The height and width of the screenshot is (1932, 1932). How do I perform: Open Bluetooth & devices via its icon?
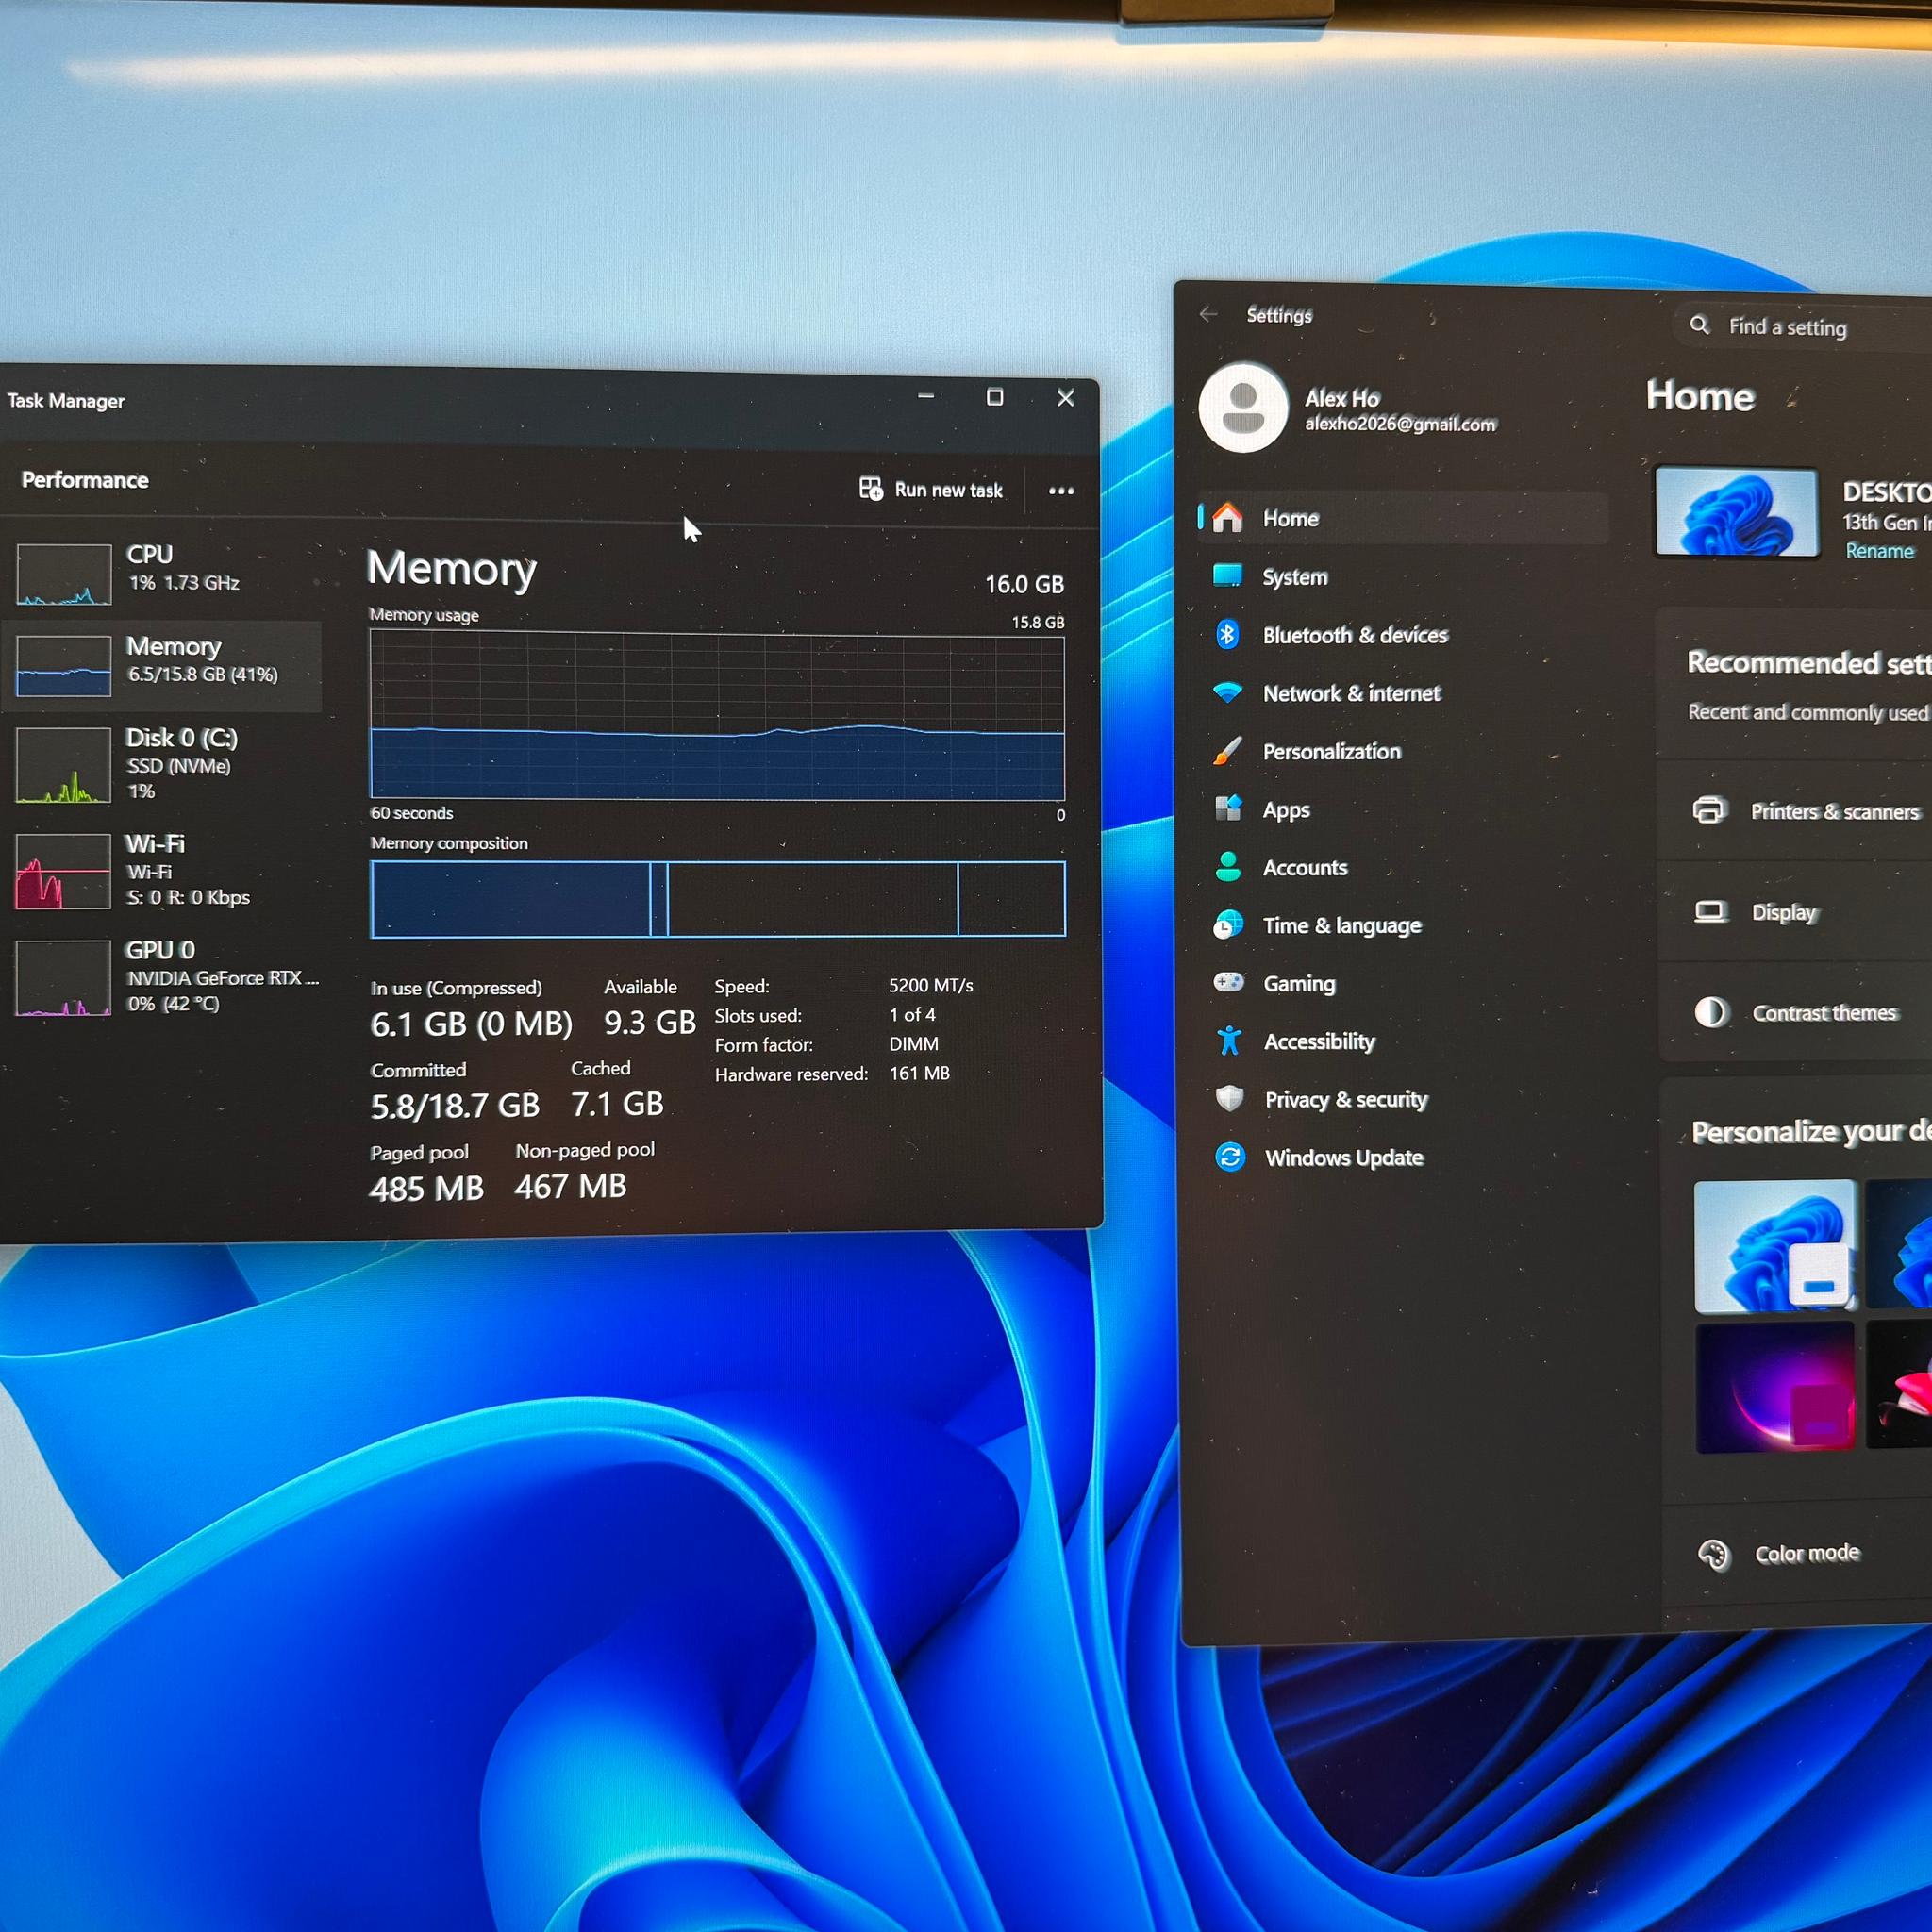[1227, 634]
